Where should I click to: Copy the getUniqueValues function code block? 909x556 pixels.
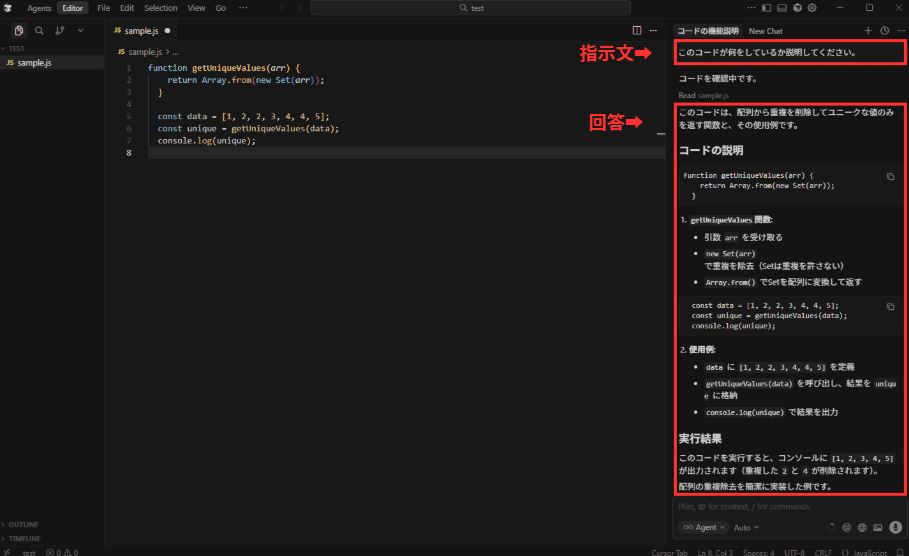(890, 177)
